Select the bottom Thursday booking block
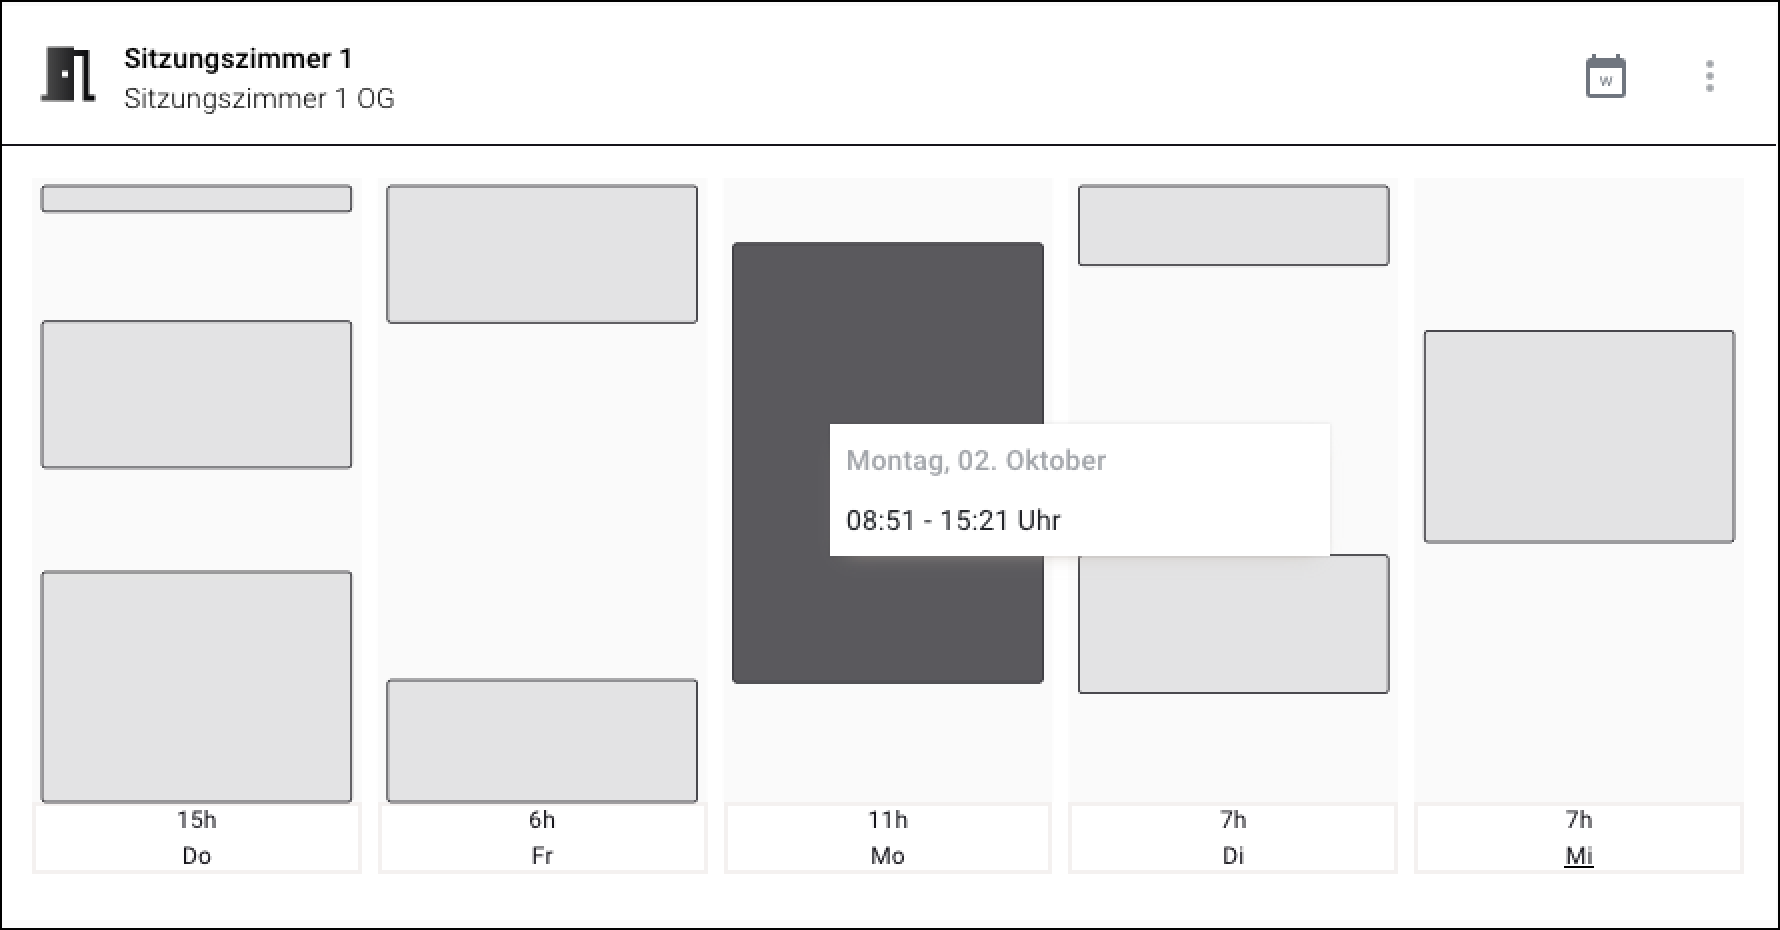The height and width of the screenshot is (930, 1780). [x=196, y=686]
